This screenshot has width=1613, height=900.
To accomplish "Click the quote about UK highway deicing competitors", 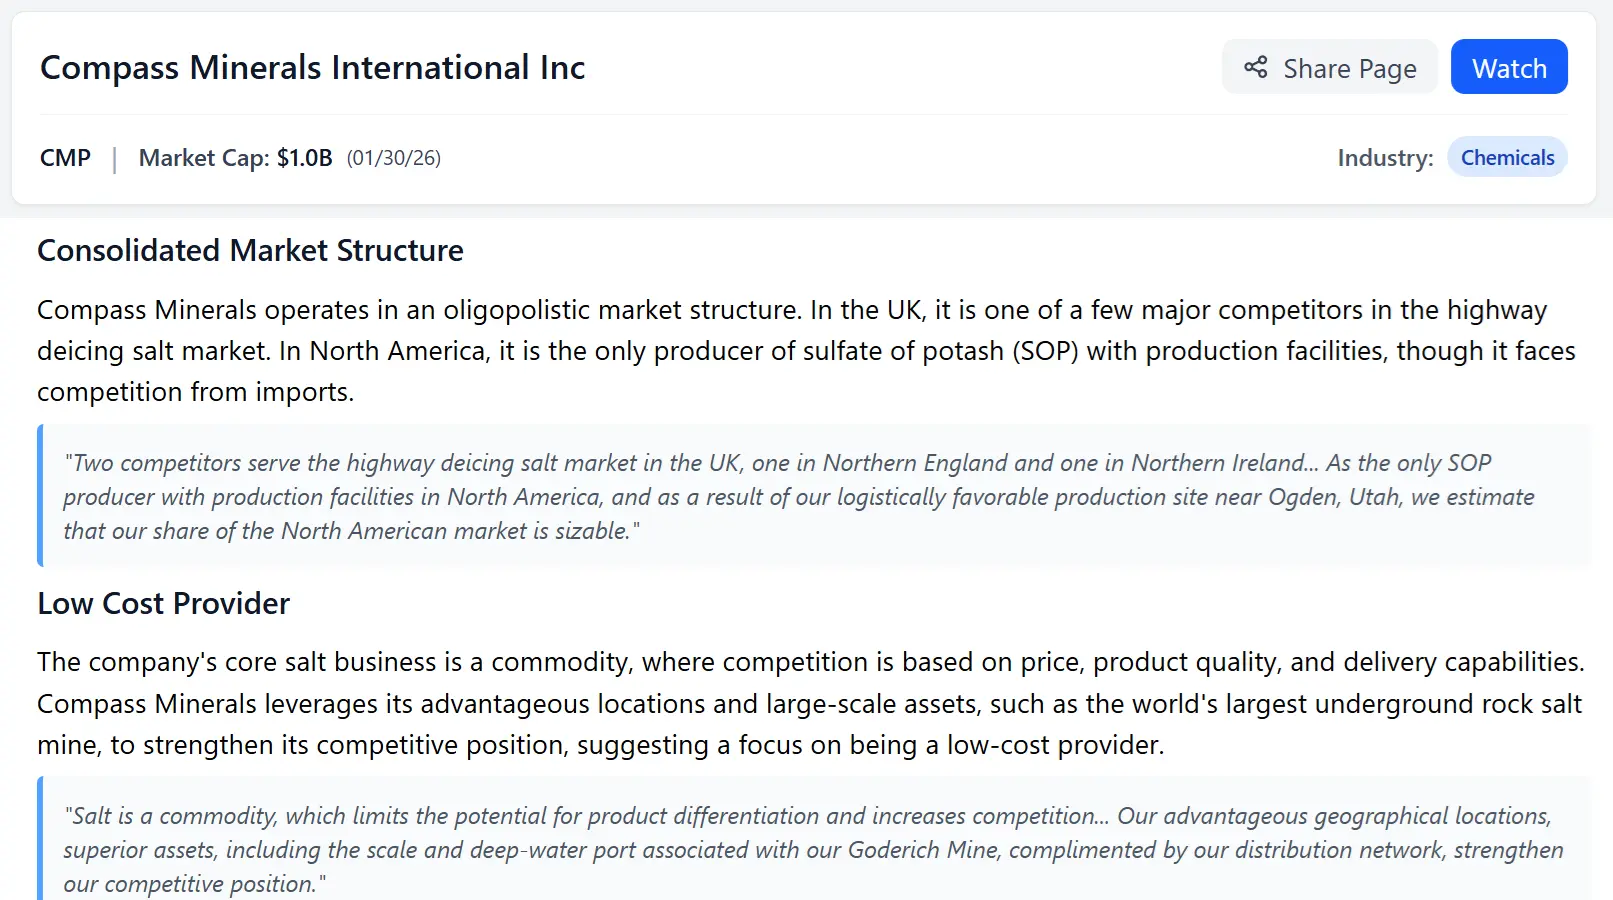I will pos(800,496).
